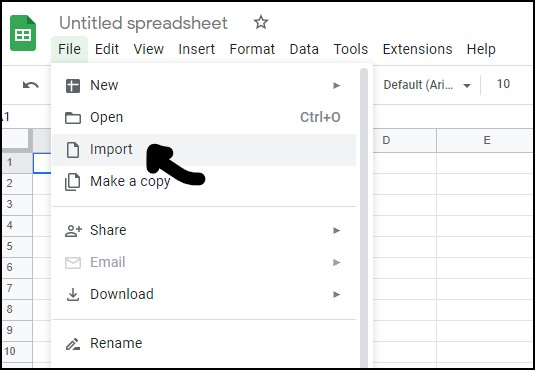
Task: Click the undo arrow in toolbar
Action: pyautogui.click(x=31, y=85)
